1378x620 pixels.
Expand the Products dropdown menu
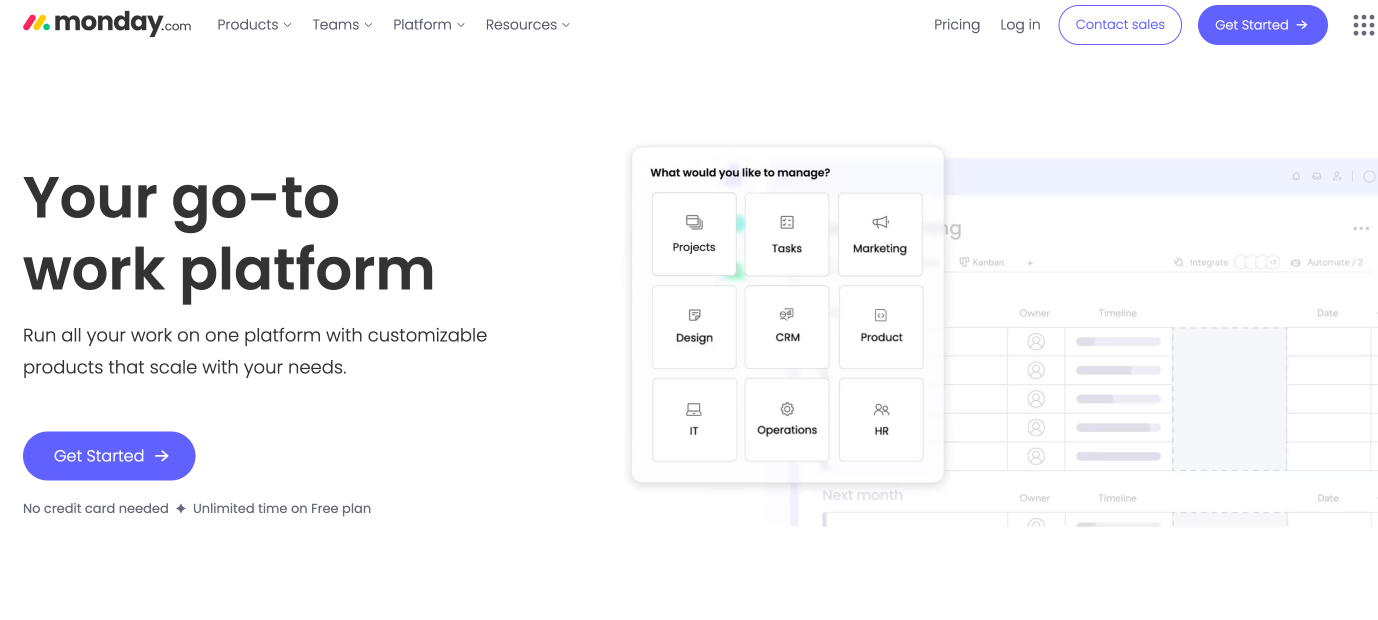[x=254, y=25]
